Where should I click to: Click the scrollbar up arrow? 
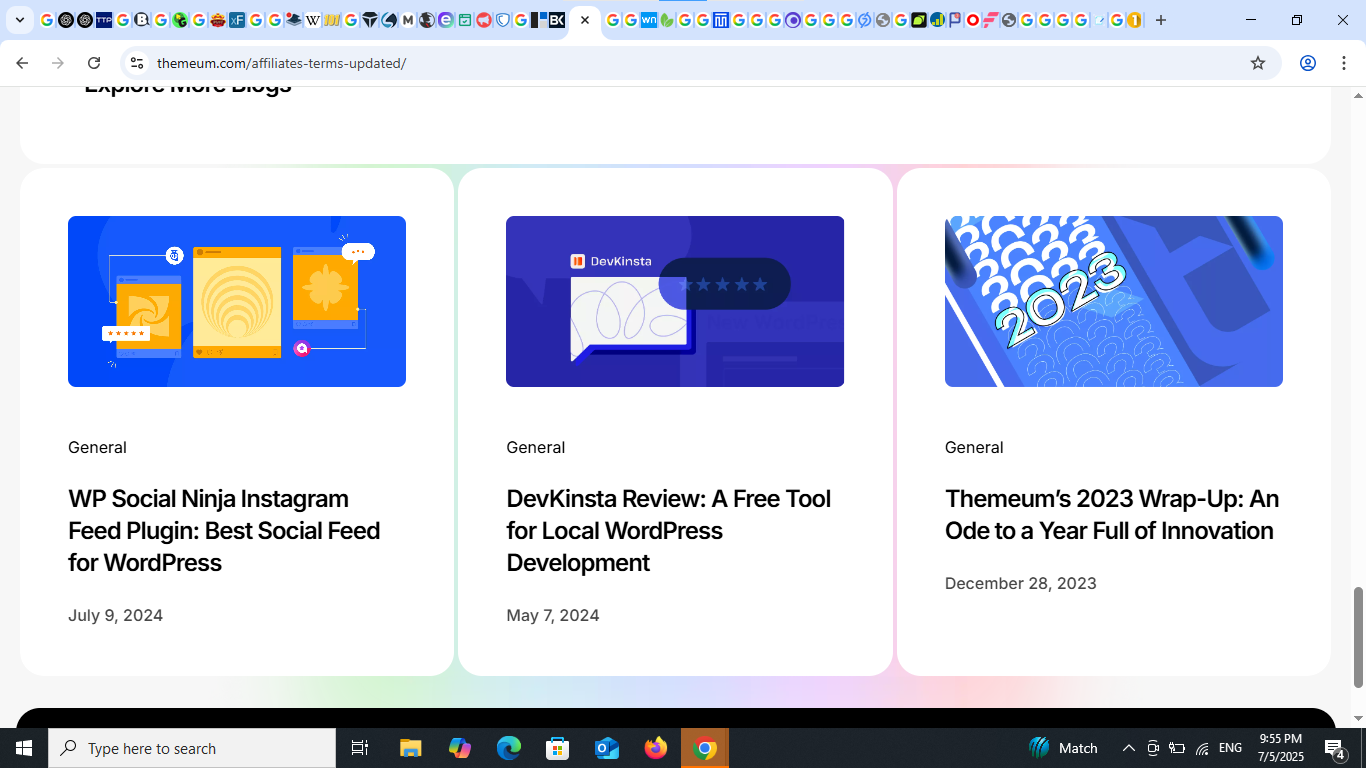[1358, 96]
